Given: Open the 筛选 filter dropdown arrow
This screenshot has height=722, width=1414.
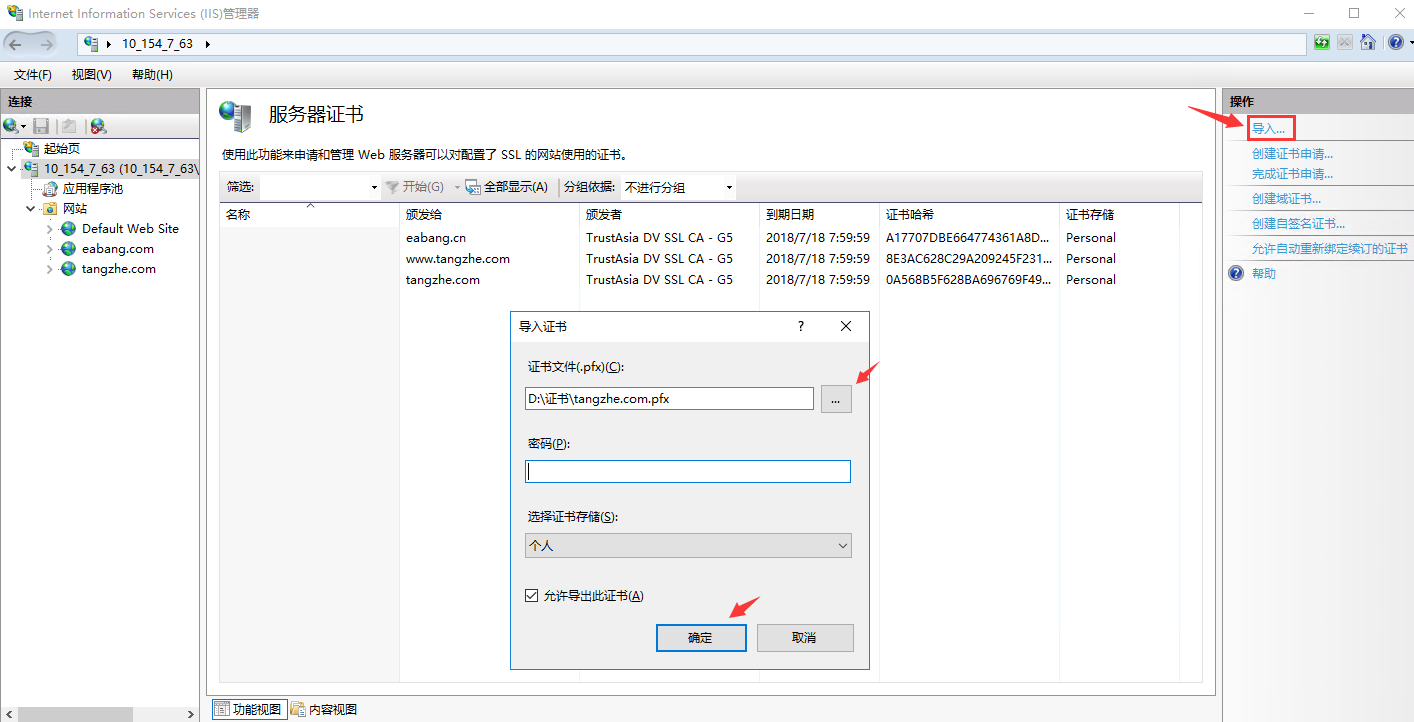Looking at the screenshot, I should click(374, 187).
